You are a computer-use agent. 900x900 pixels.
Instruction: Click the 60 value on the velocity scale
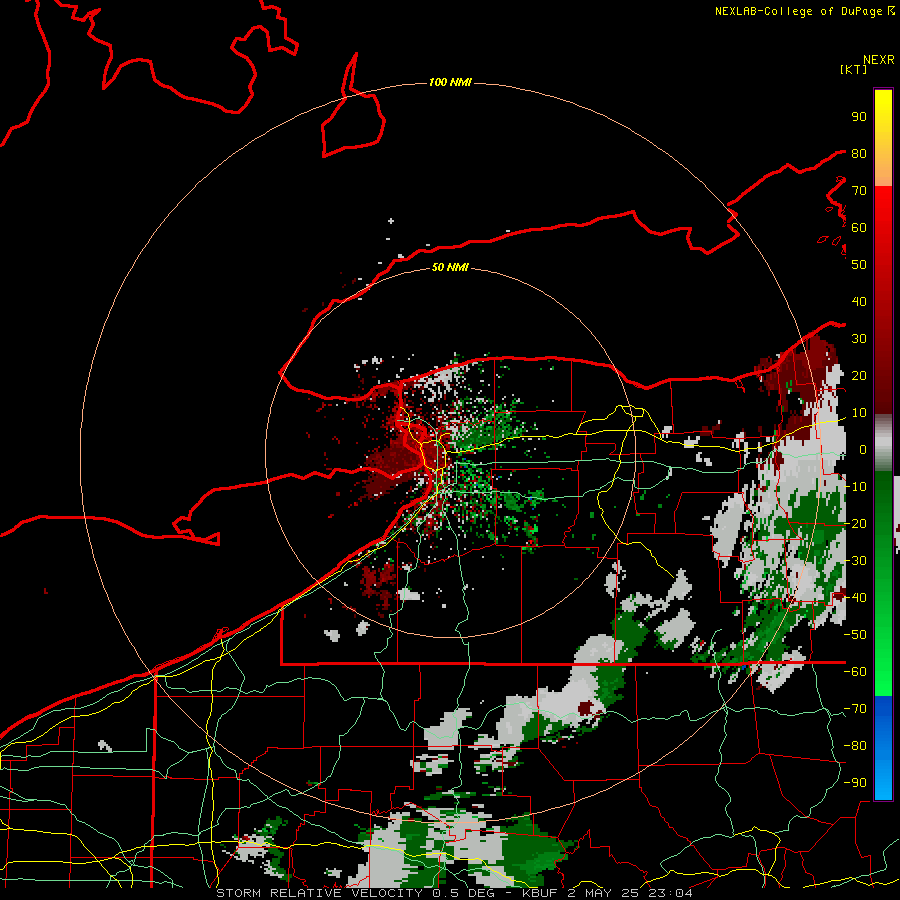tap(859, 228)
